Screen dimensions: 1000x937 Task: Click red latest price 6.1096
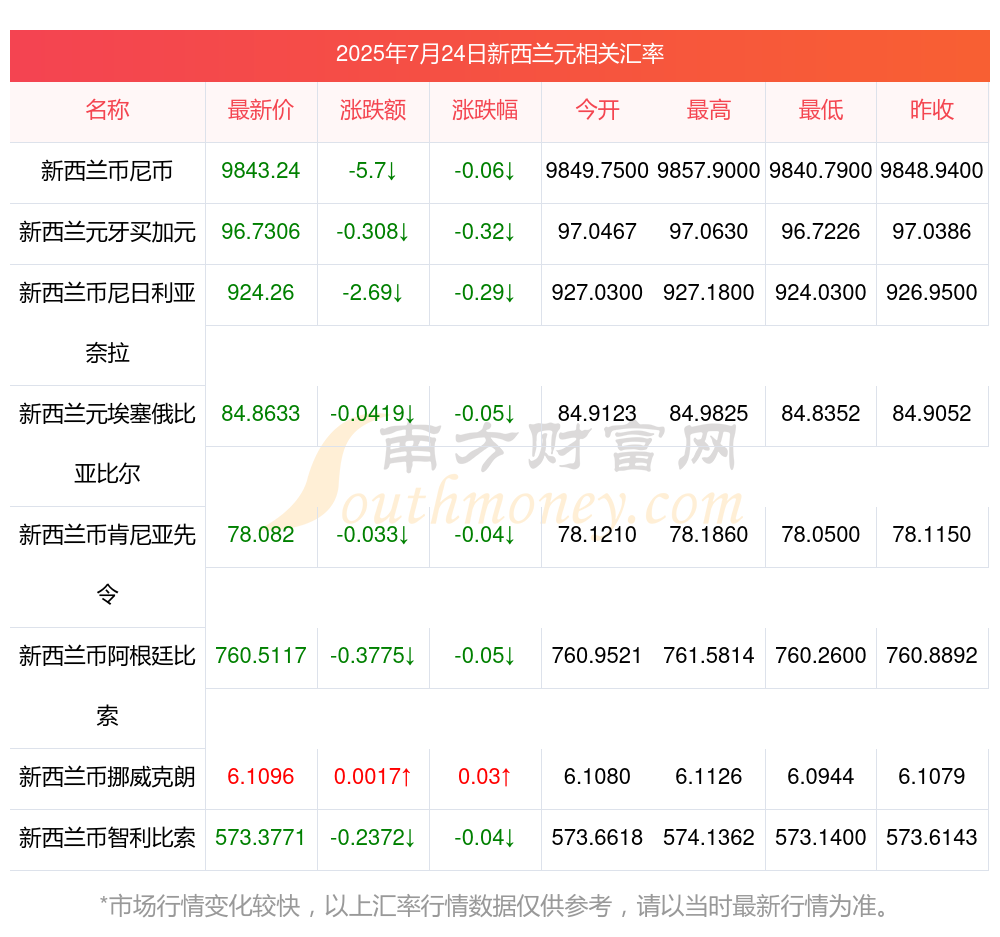coord(261,776)
